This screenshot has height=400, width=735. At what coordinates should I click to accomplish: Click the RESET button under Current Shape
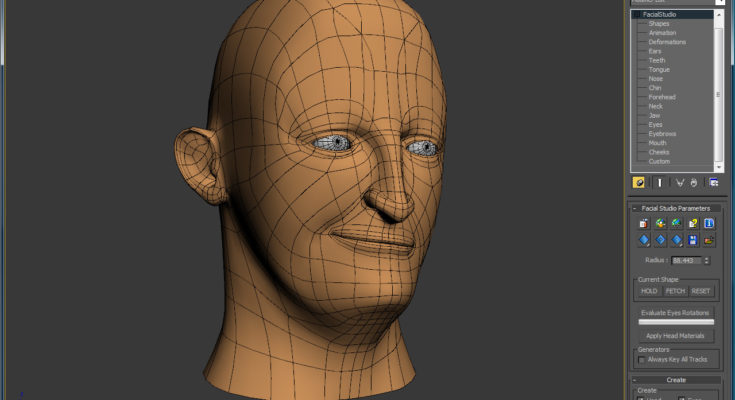pos(701,291)
